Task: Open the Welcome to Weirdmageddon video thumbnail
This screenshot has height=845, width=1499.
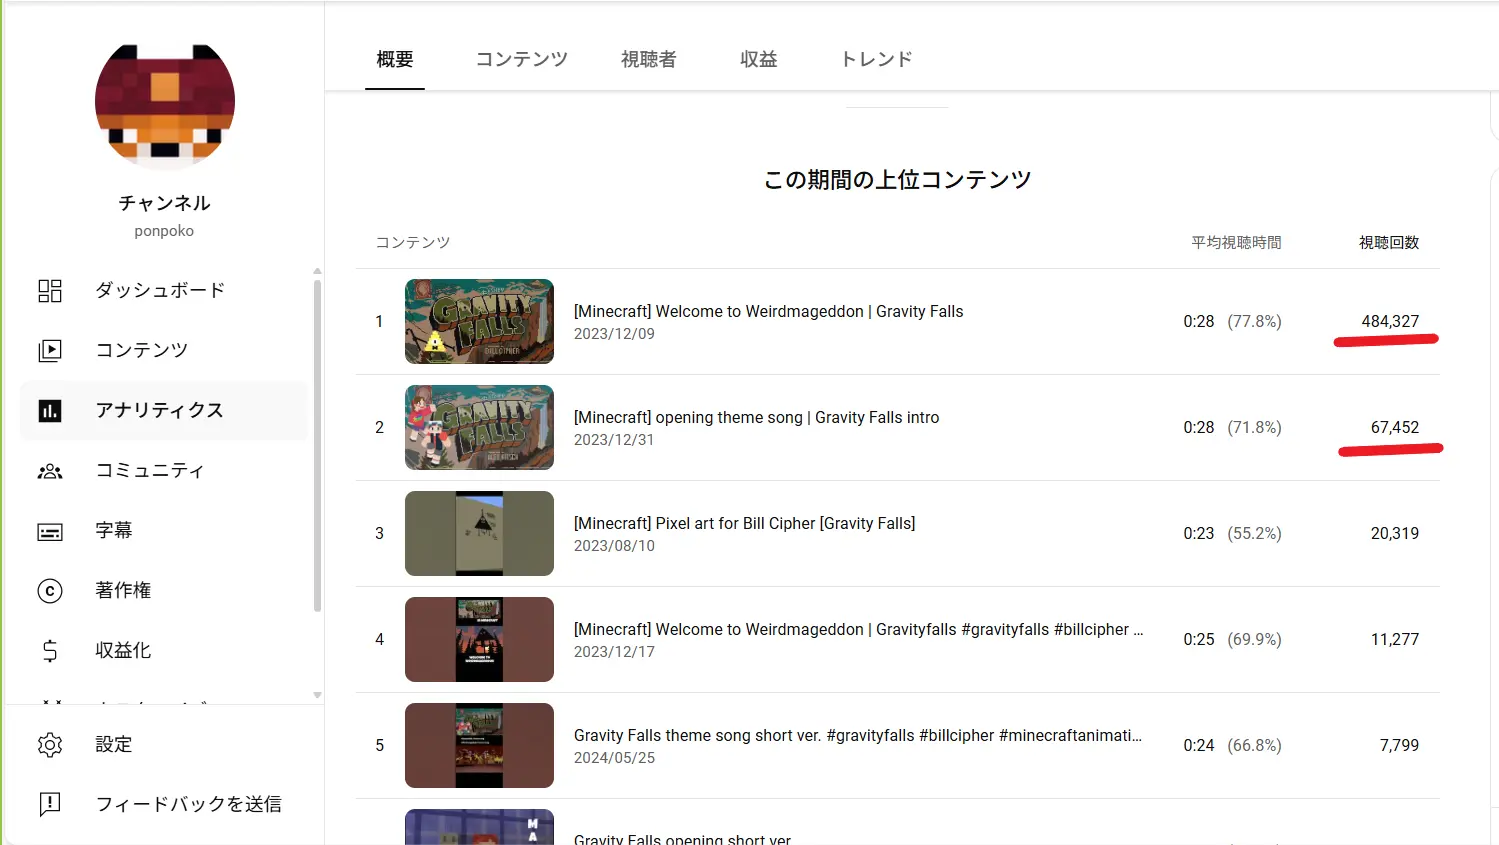Action: coord(479,322)
